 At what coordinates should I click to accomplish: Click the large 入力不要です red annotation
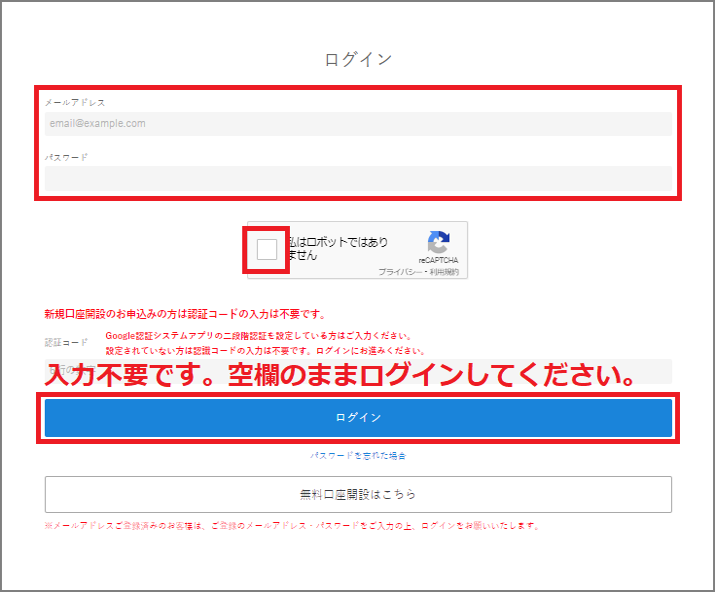(x=340, y=378)
